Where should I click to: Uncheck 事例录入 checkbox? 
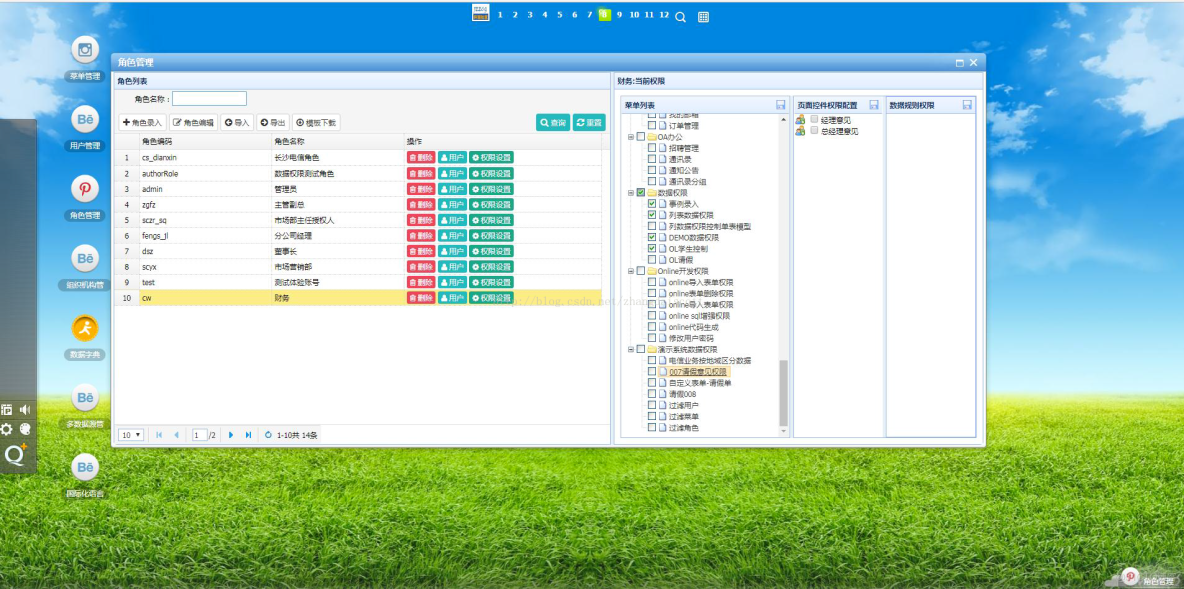[652, 204]
